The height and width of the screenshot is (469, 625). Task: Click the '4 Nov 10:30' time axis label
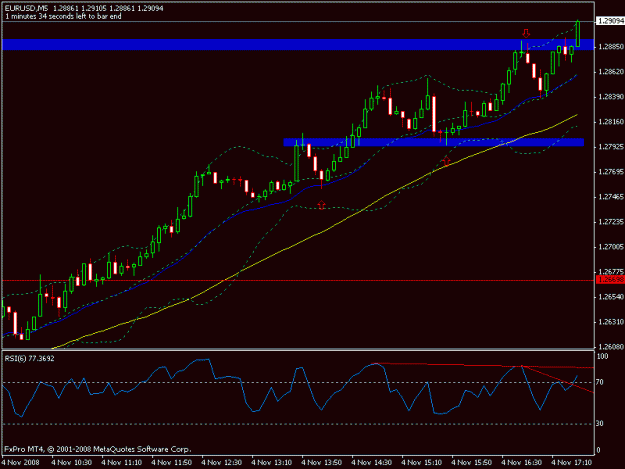tap(72, 463)
